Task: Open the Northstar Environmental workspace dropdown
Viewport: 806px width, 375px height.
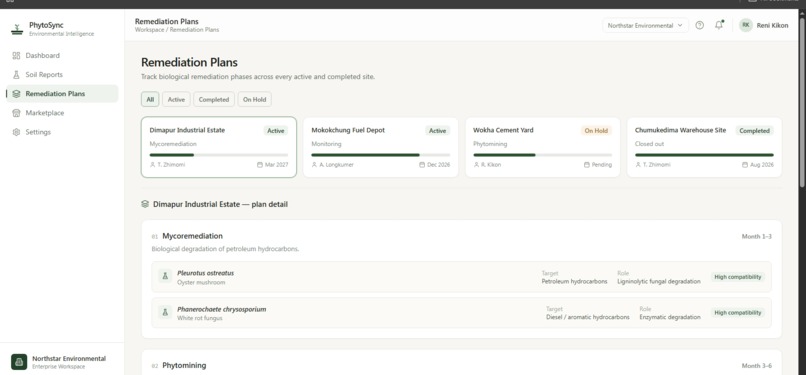Action: click(x=645, y=25)
